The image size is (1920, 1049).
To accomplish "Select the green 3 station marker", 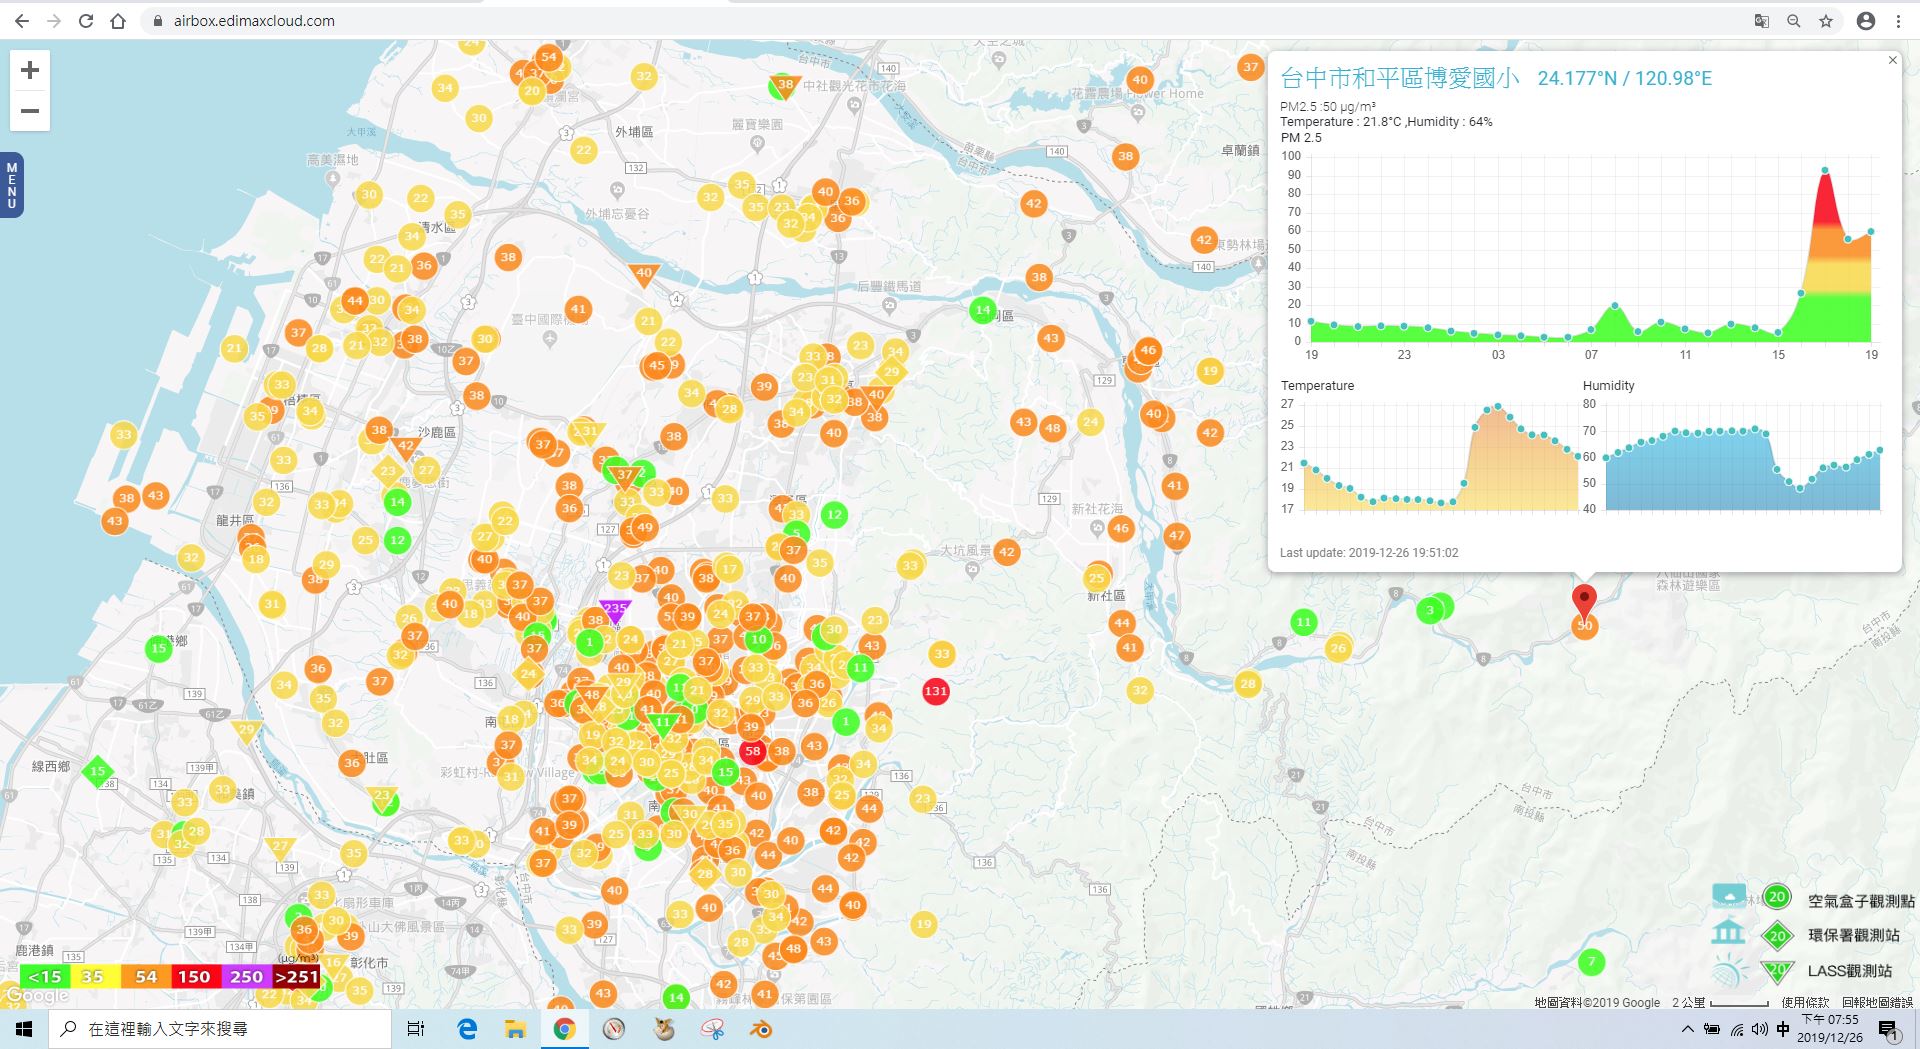I will point(1430,610).
